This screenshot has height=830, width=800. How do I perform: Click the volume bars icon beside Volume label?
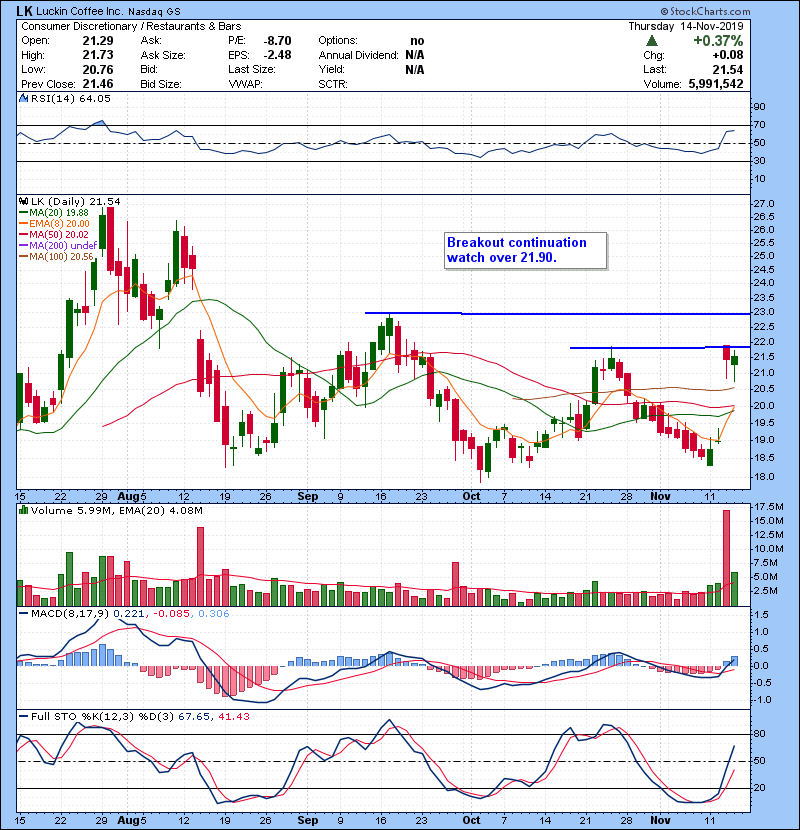[x=23, y=510]
